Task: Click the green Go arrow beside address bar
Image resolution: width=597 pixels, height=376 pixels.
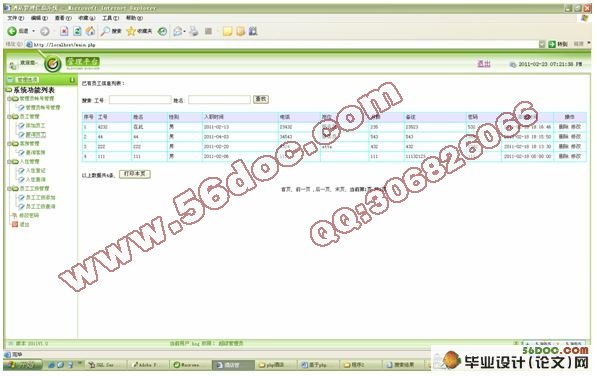Action: (552, 45)
